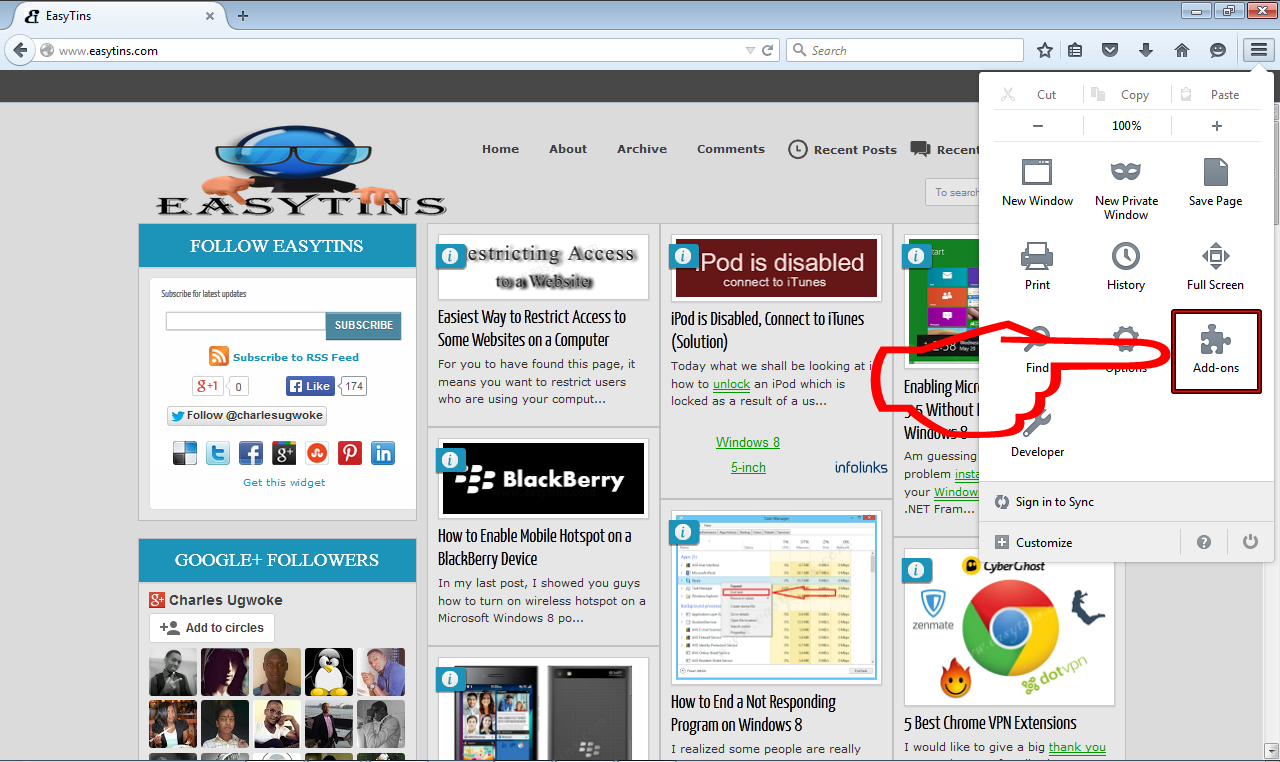
Task: Enter Full Screen mode
Action: tap(1215, 266)
